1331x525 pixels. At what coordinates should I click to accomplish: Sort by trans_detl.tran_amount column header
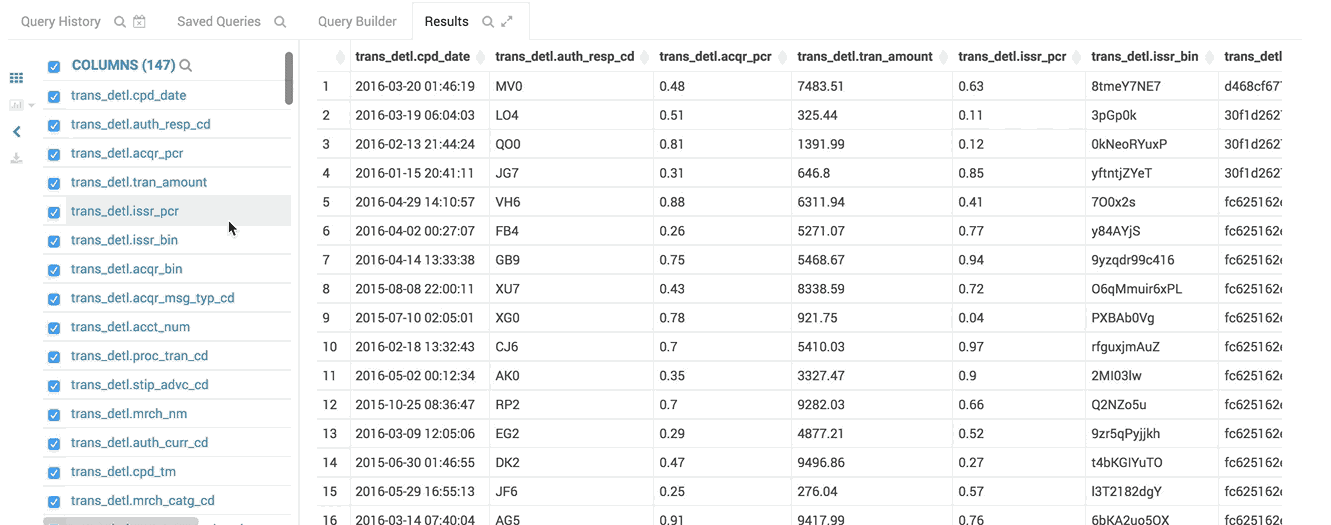tap(864, 57)
